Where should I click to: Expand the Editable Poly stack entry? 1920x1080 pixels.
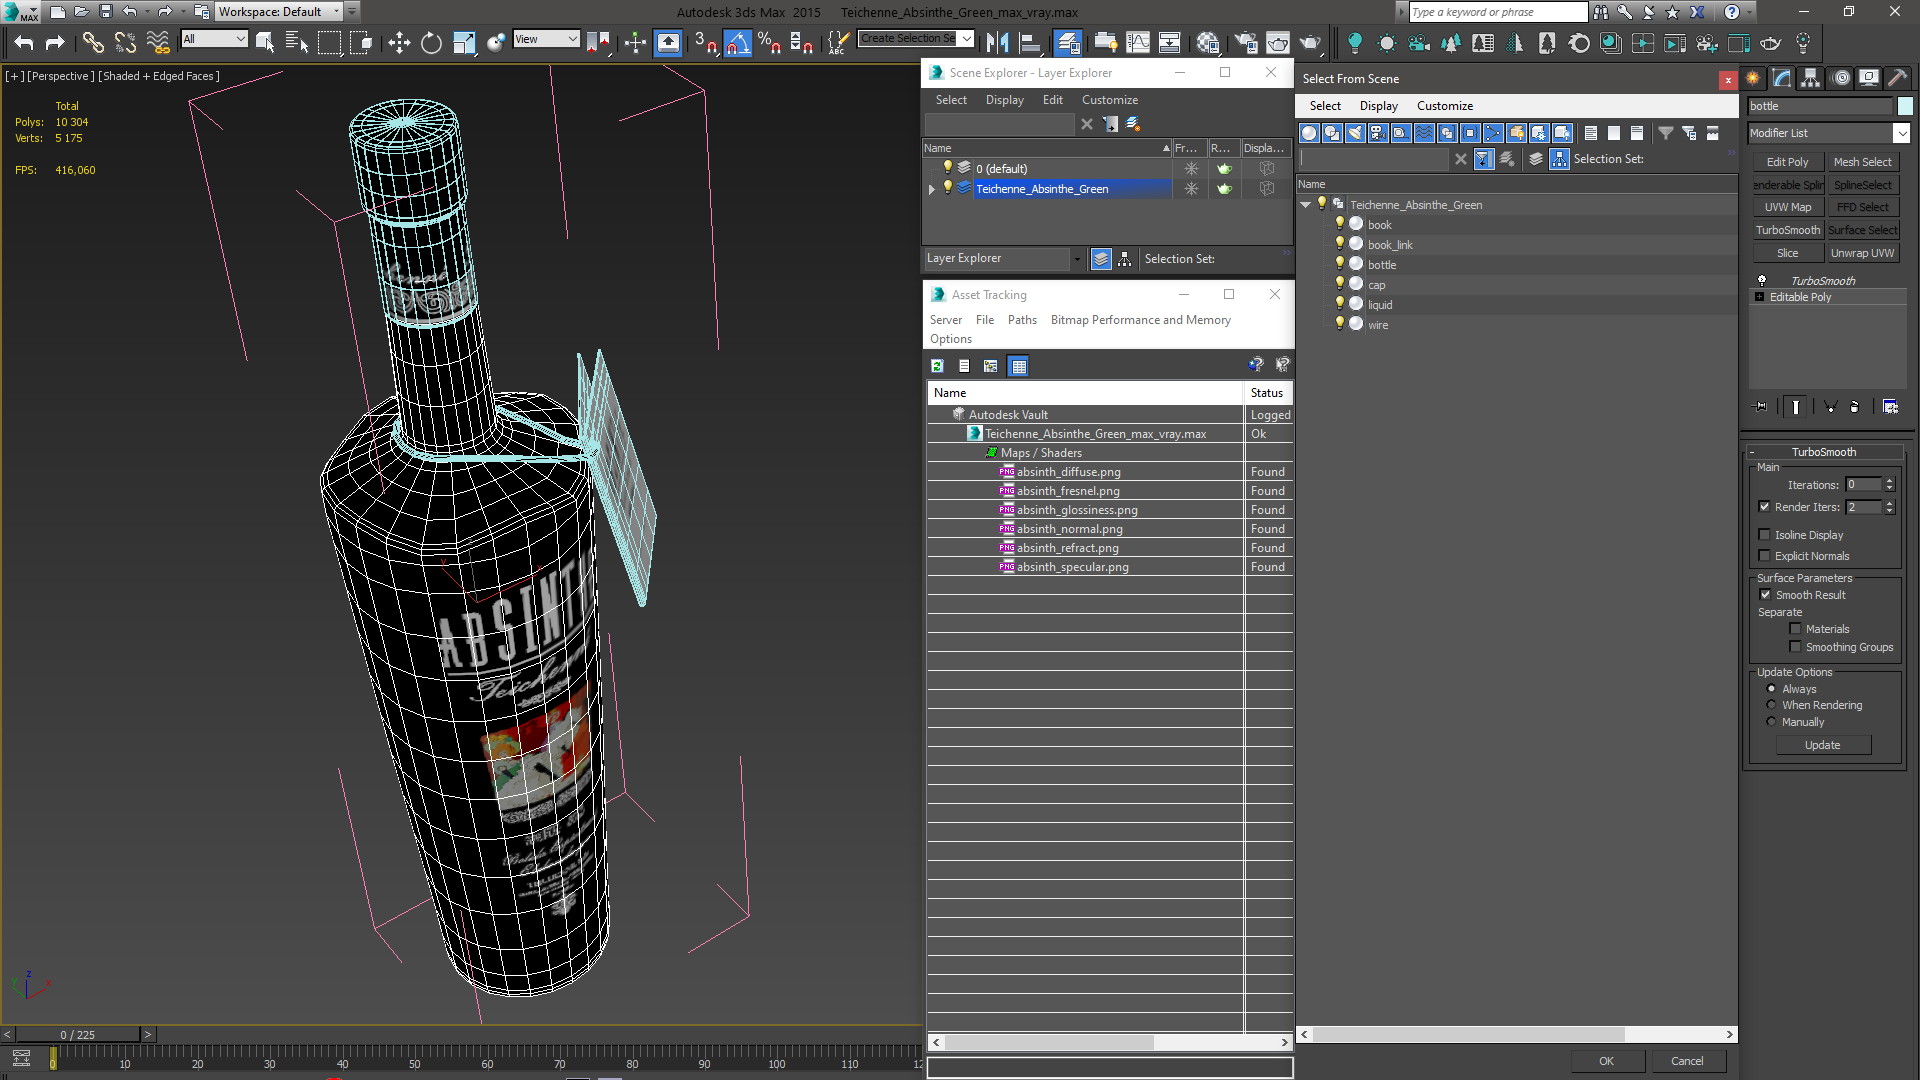point(1760,297)
